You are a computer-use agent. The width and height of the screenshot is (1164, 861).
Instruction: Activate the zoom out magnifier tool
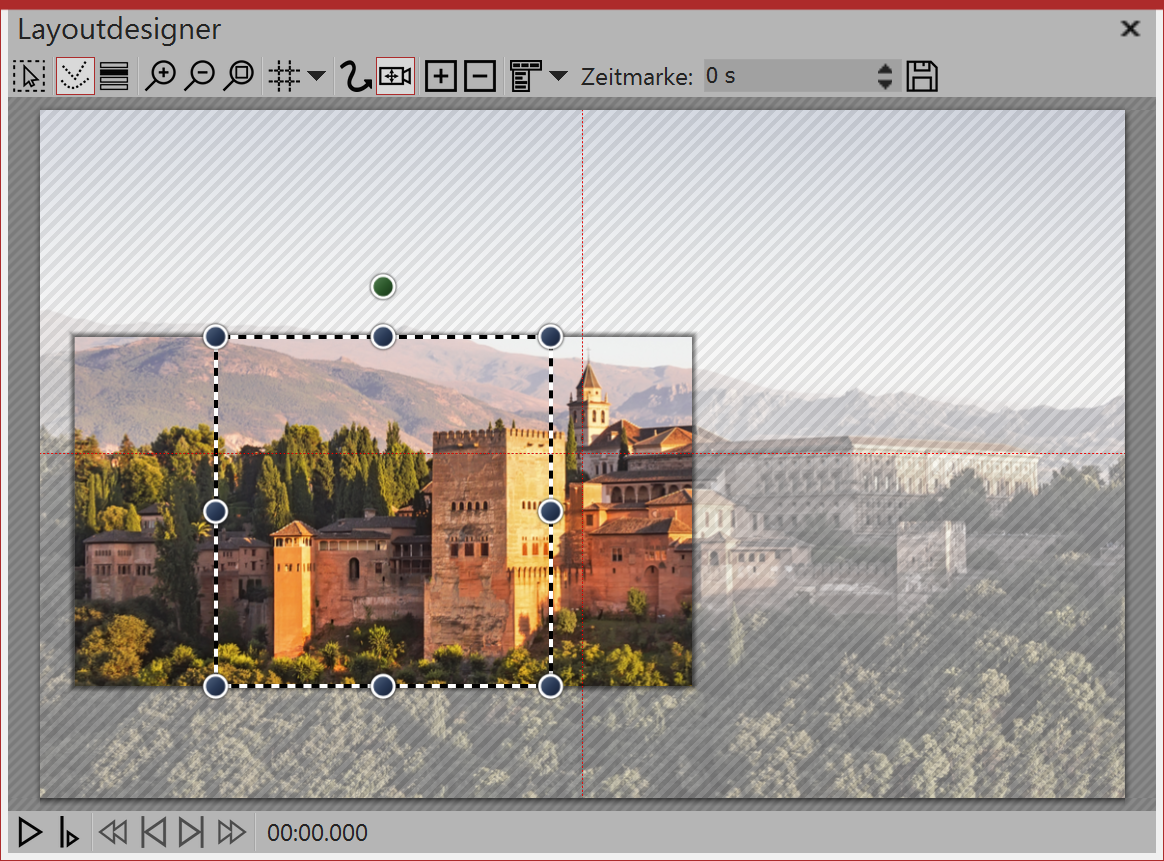coord(201,75)
